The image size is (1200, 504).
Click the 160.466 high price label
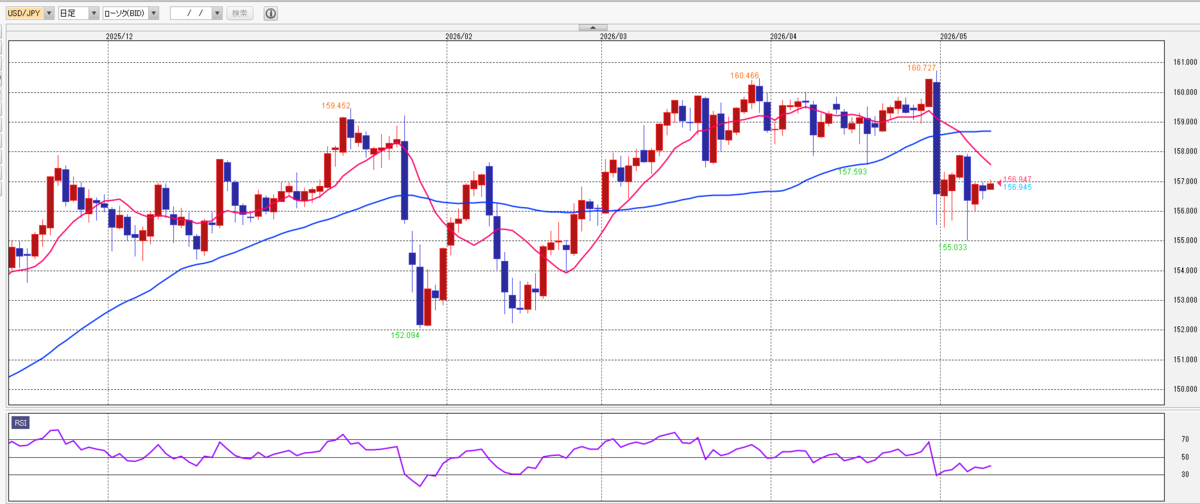[745, 75]
